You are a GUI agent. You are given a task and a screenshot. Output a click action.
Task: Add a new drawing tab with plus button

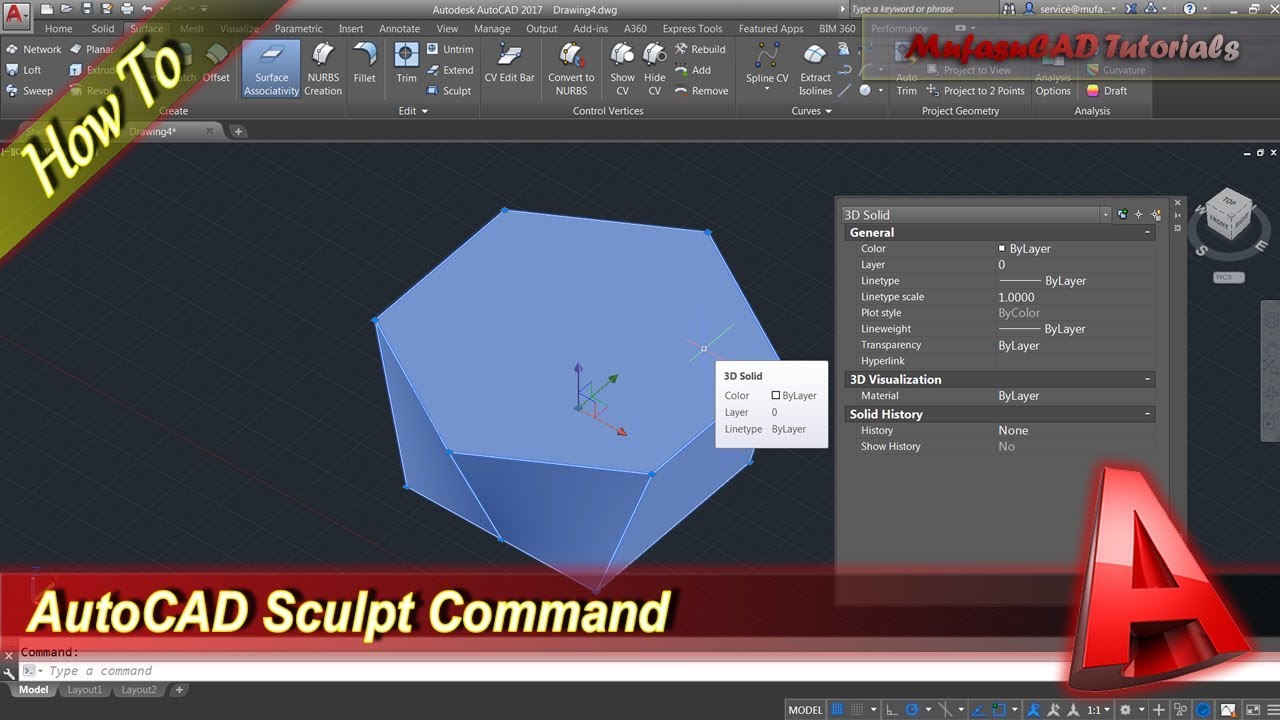tap(238, 131)
